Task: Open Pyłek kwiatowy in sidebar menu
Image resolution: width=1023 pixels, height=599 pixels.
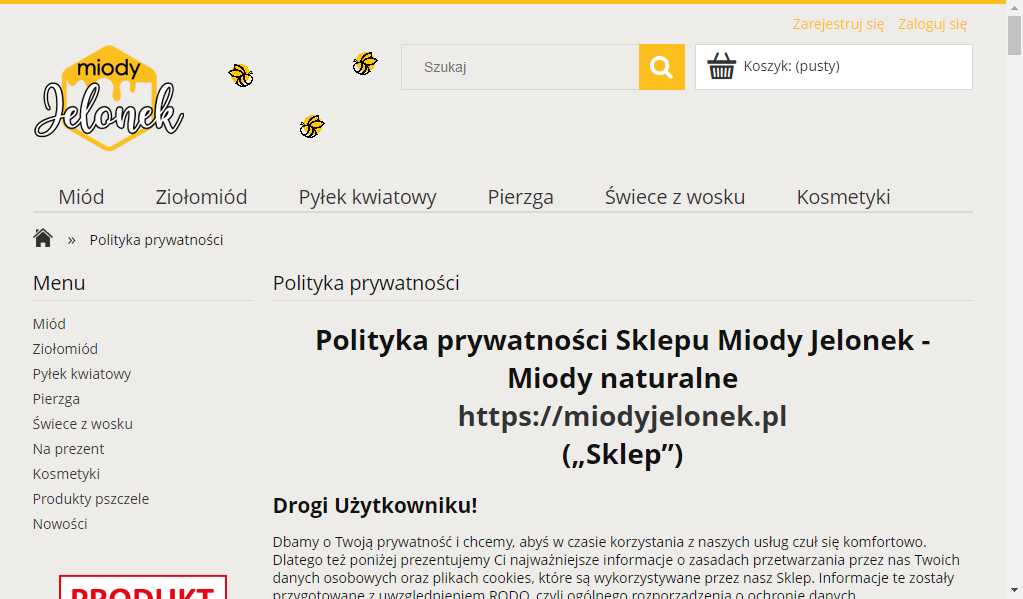Action: (82, 374)
